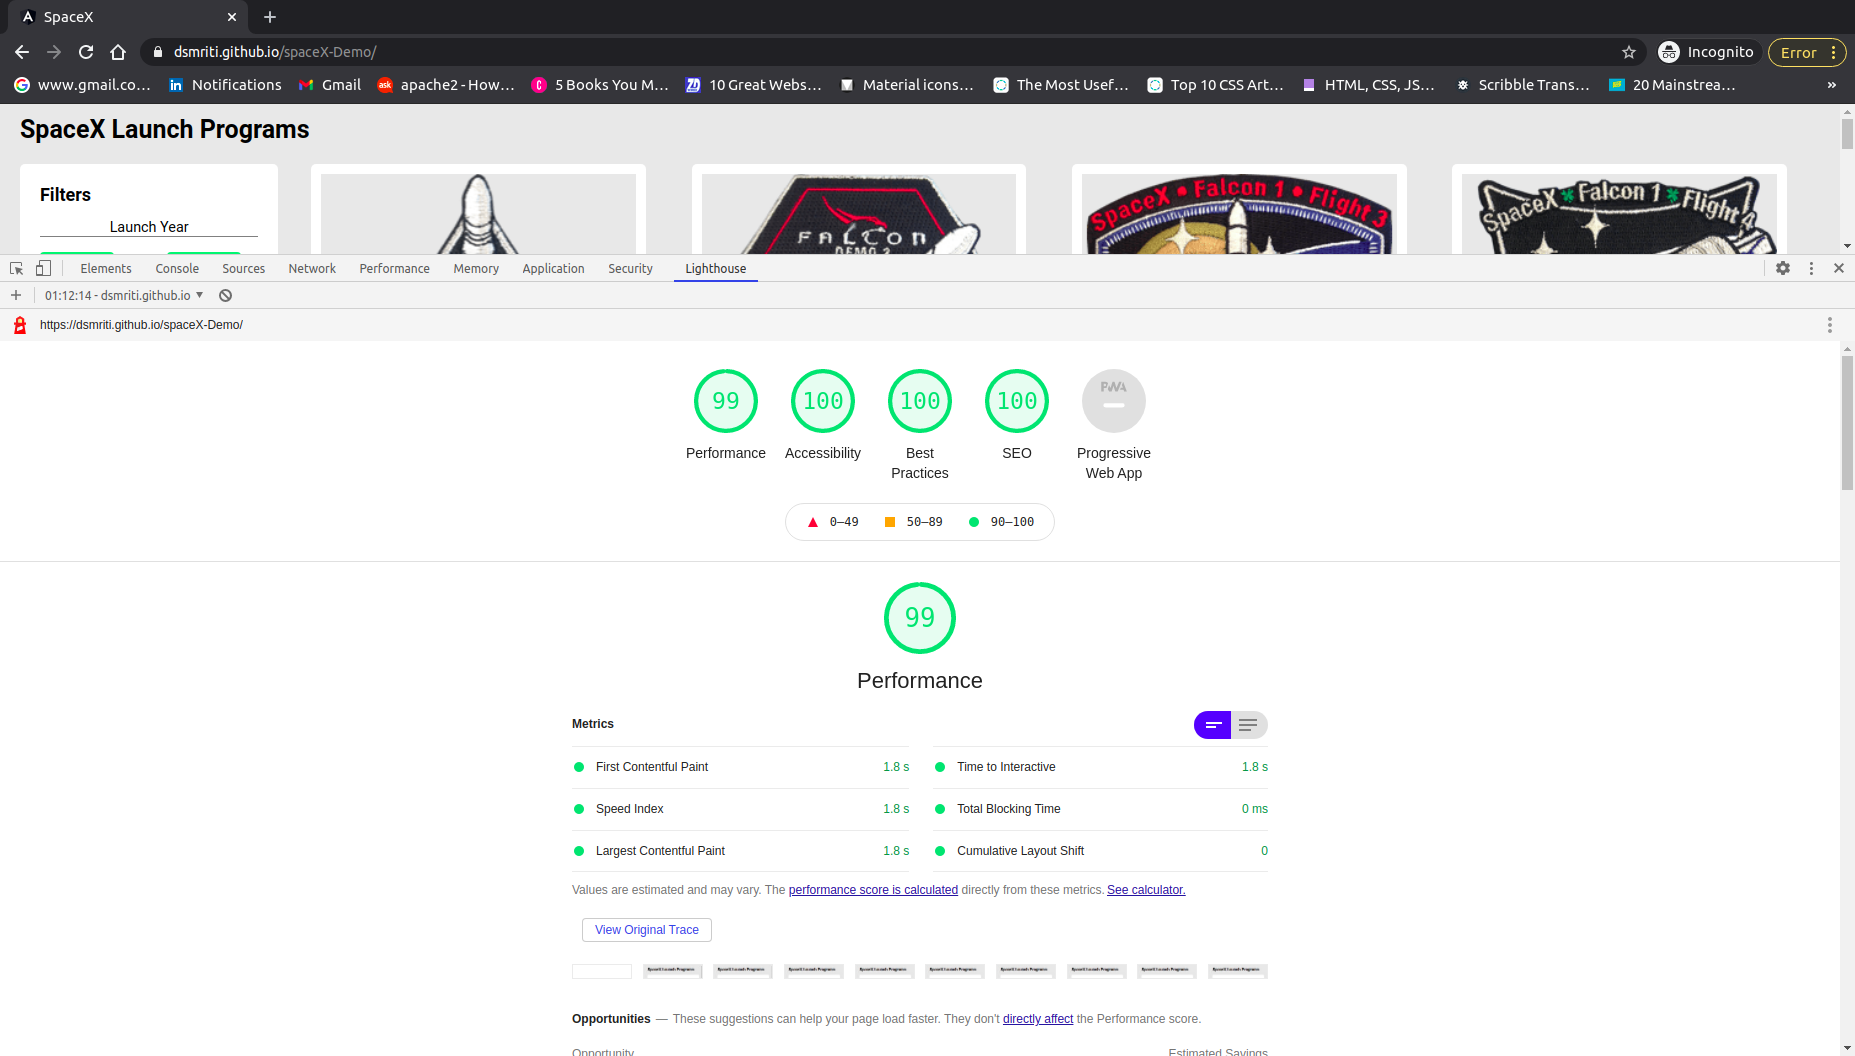Open DevTools settings gear
Viewport: 1855px width, 1056px height.
pos(1783,268)
